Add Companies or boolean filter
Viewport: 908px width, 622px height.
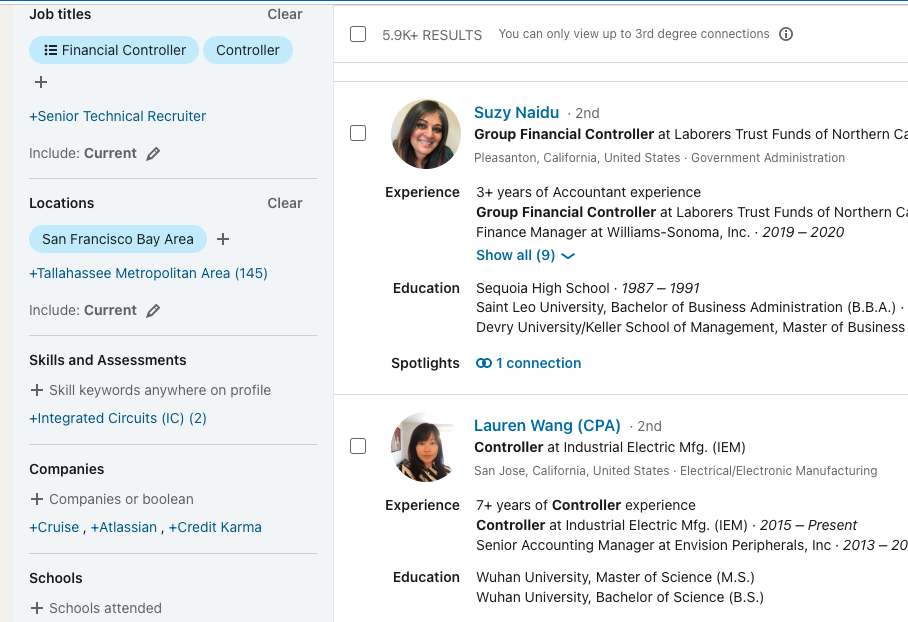112,499
